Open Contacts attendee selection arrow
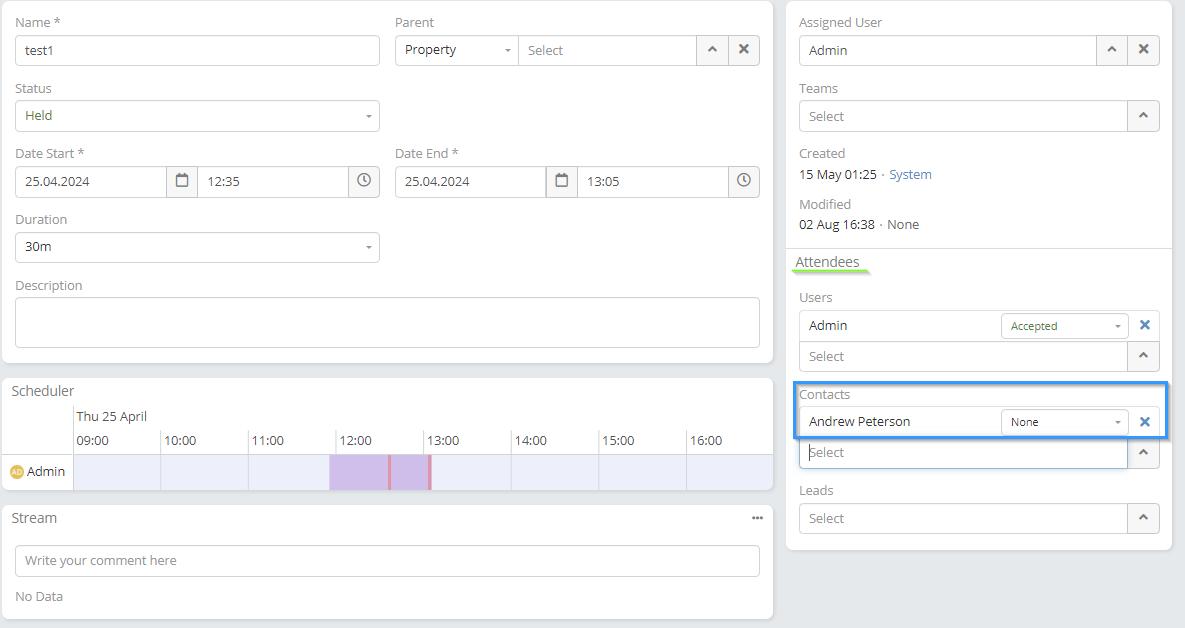Image resolution: width=1185 pixels, height=628 pixels. (1143, 453)
